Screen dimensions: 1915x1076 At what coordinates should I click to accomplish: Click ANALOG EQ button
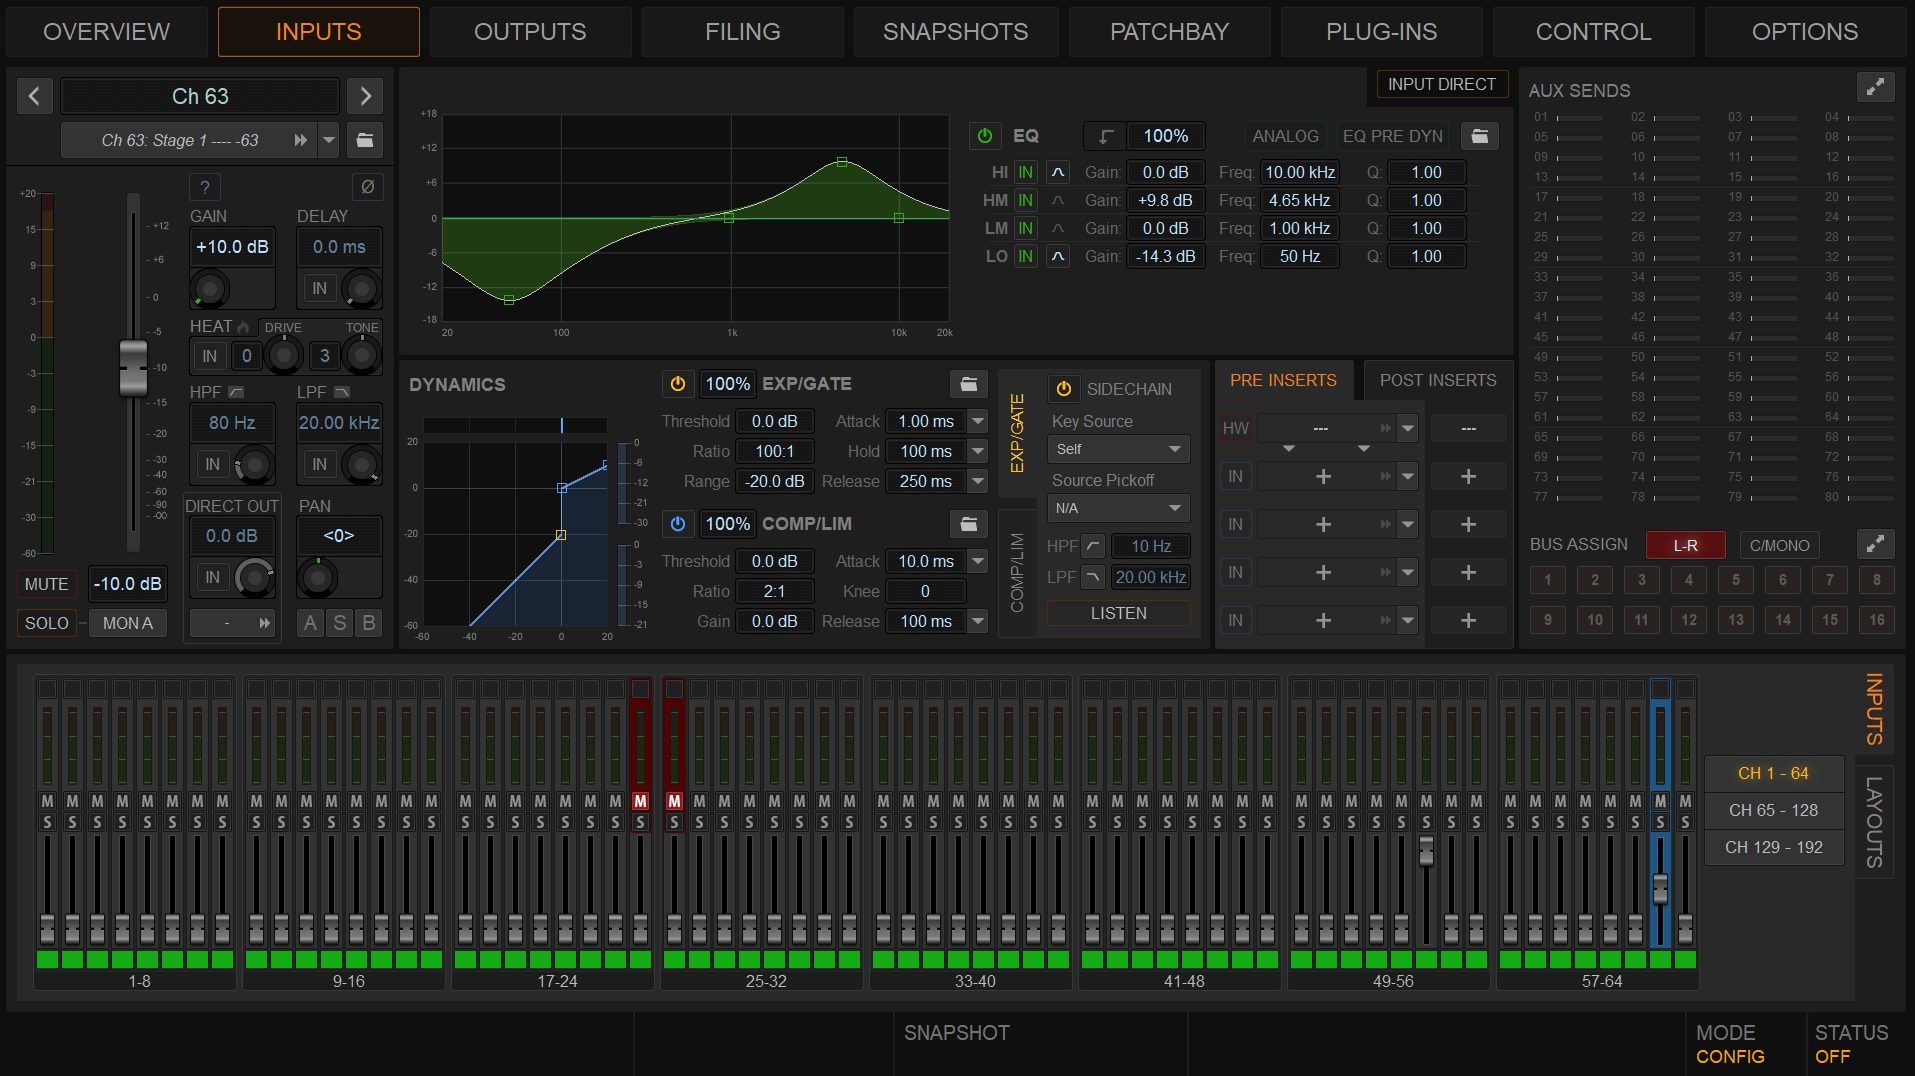click(1285, 136)
